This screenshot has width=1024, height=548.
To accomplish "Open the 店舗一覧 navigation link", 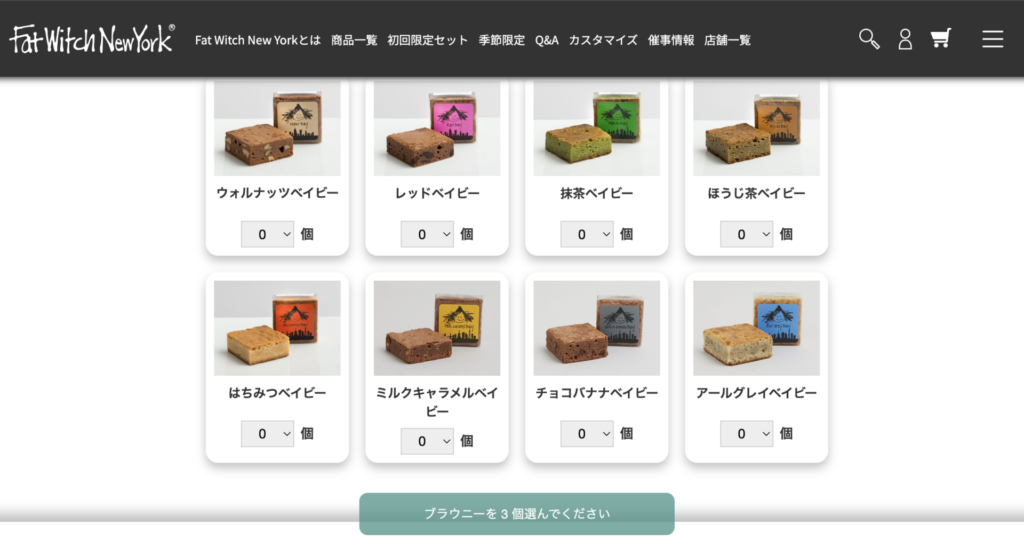I will (x=728, y=40).
